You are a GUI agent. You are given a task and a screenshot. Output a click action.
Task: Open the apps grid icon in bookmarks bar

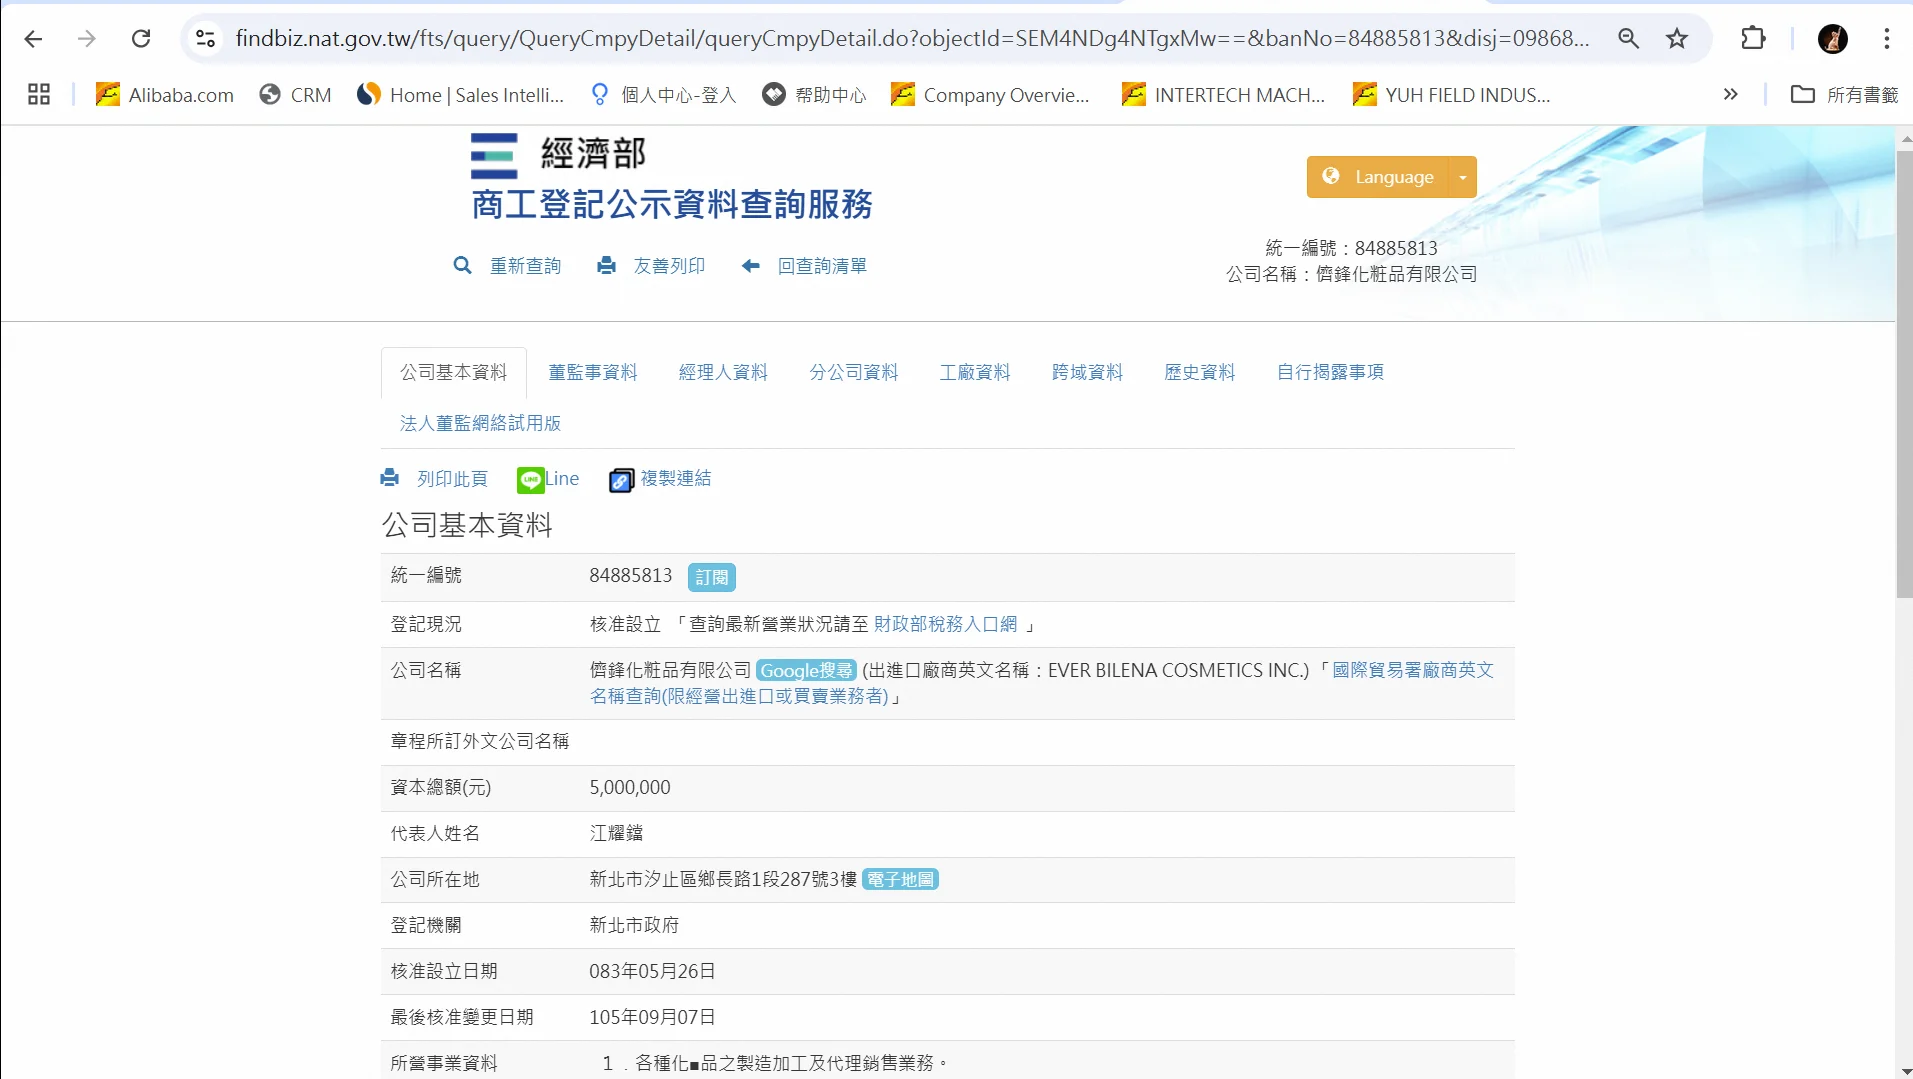click(x=39, y=95)
